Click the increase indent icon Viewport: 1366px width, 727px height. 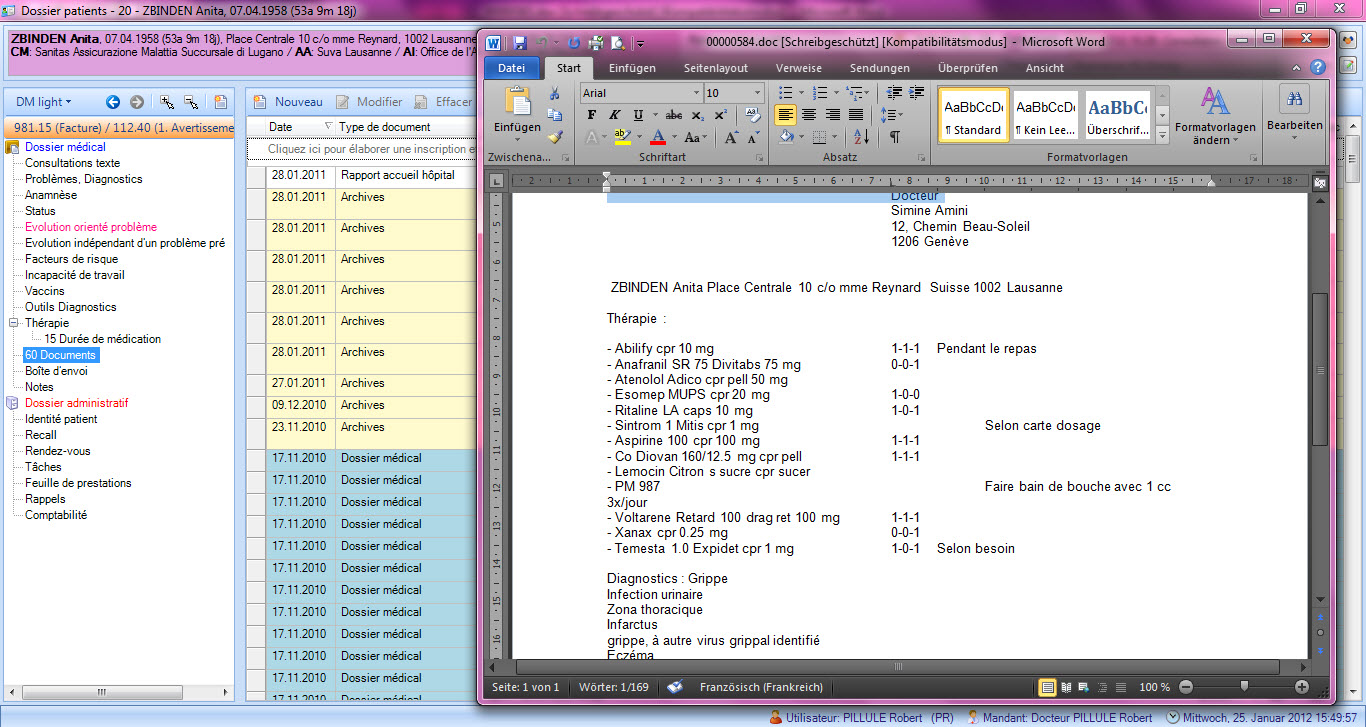[914, 93]
